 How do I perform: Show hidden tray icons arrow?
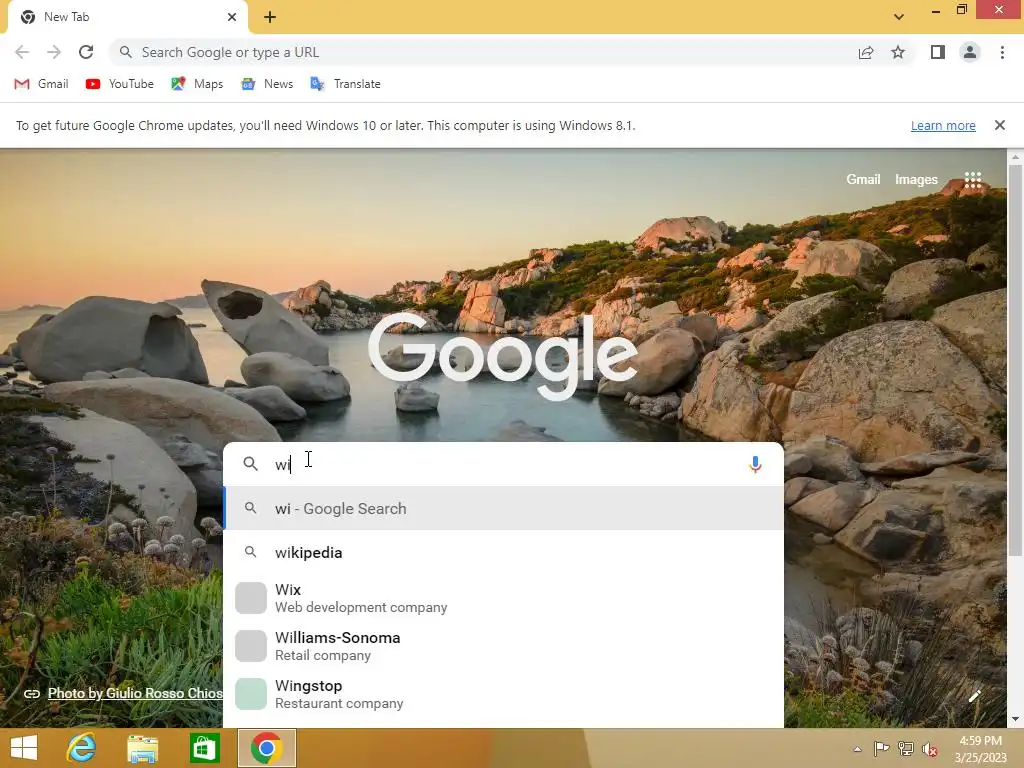857,749
